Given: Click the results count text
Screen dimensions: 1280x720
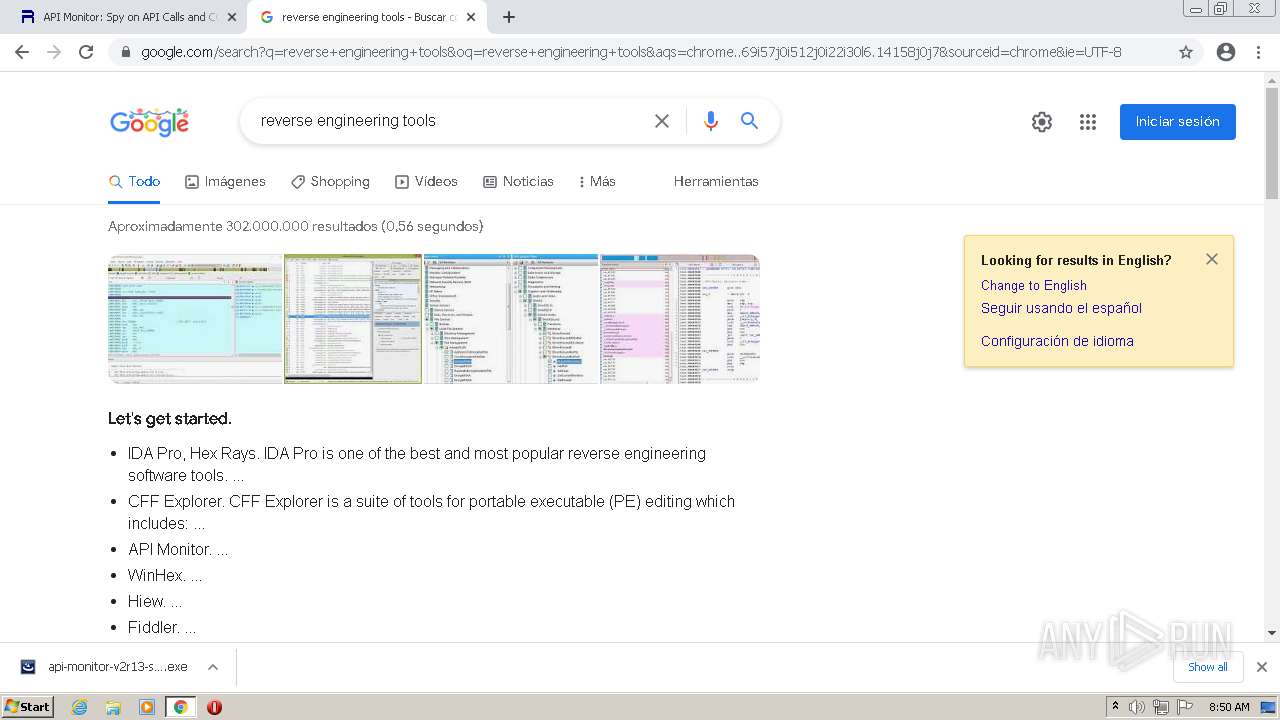Looking at the screenshot, I should pos(296,227).
